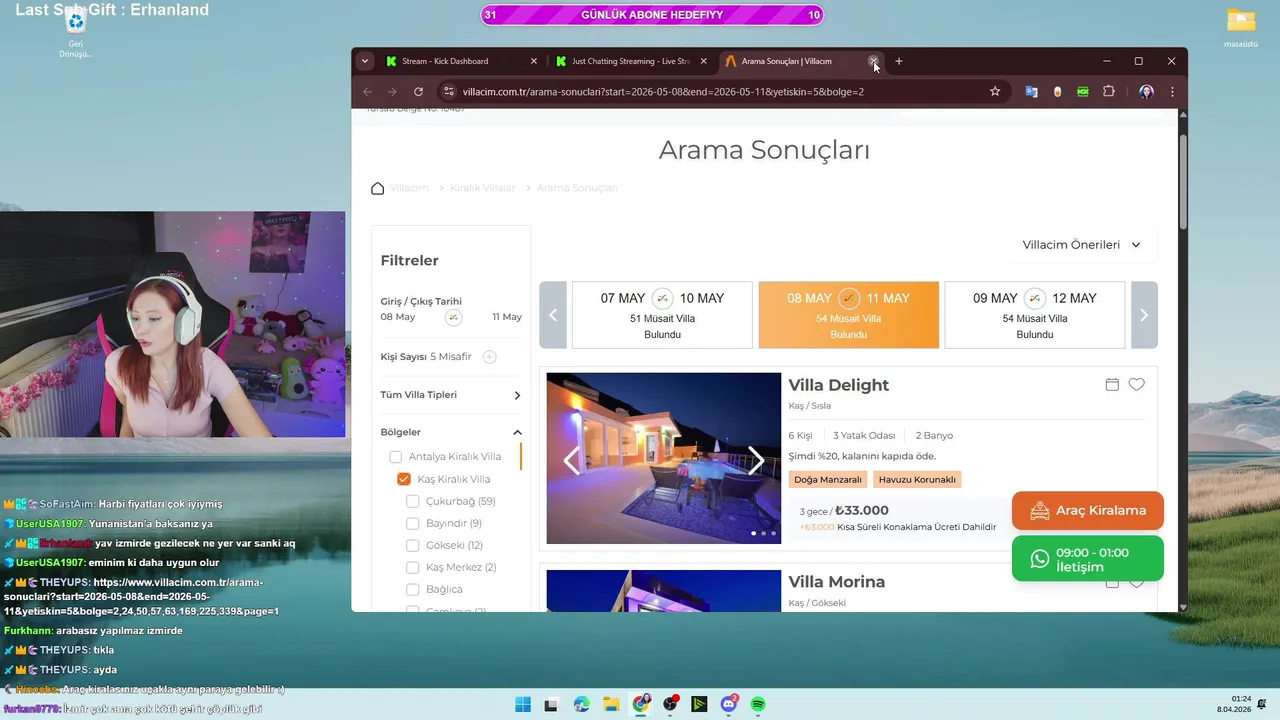Open a new browser tab
The width and height of the screenshot is (1280, 720).
point(898,61)
